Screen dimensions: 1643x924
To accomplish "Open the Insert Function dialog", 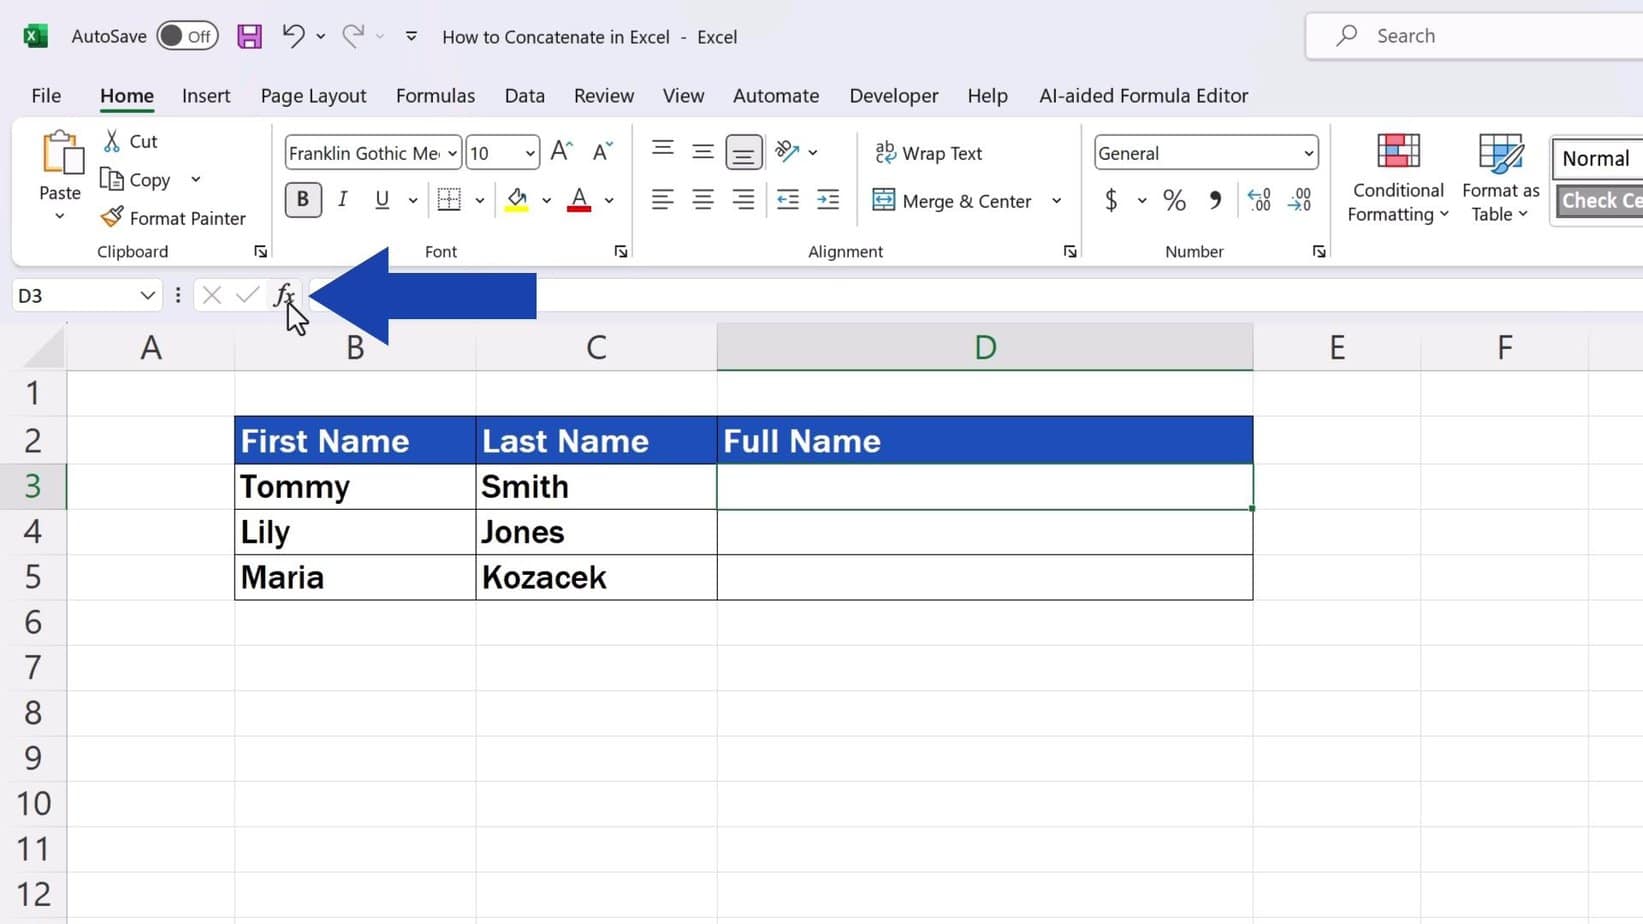I will coord(284,295).
